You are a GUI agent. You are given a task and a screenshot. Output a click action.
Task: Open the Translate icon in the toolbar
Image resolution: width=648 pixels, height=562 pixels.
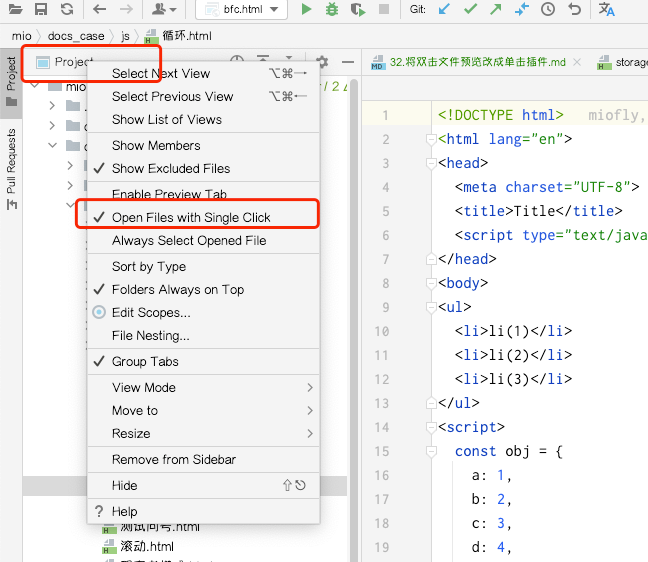pos(606,9)
